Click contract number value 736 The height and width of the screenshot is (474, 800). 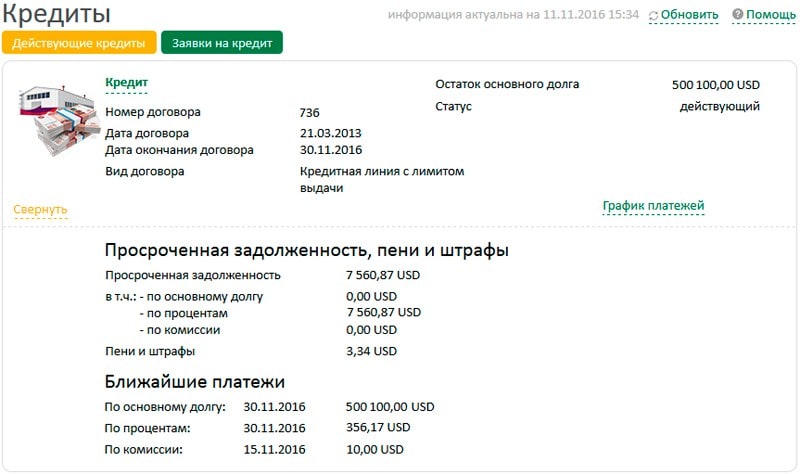point(310,112)
